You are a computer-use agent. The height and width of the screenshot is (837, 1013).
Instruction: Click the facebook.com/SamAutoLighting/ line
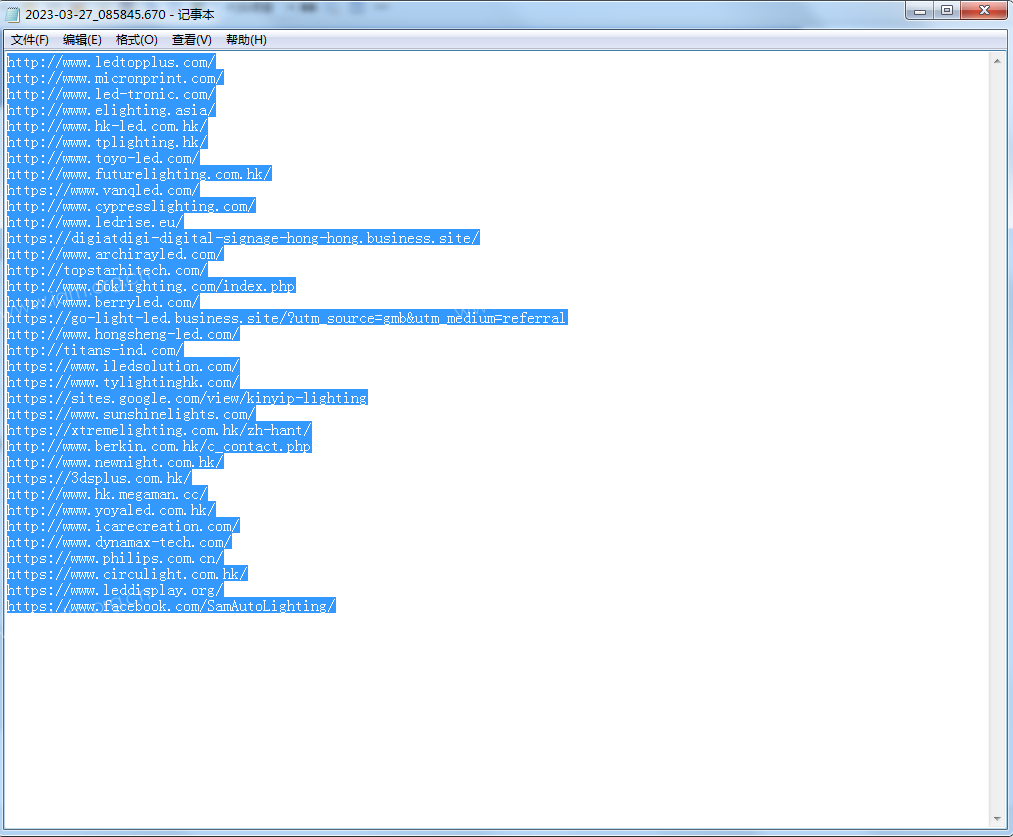pos(171,606)
